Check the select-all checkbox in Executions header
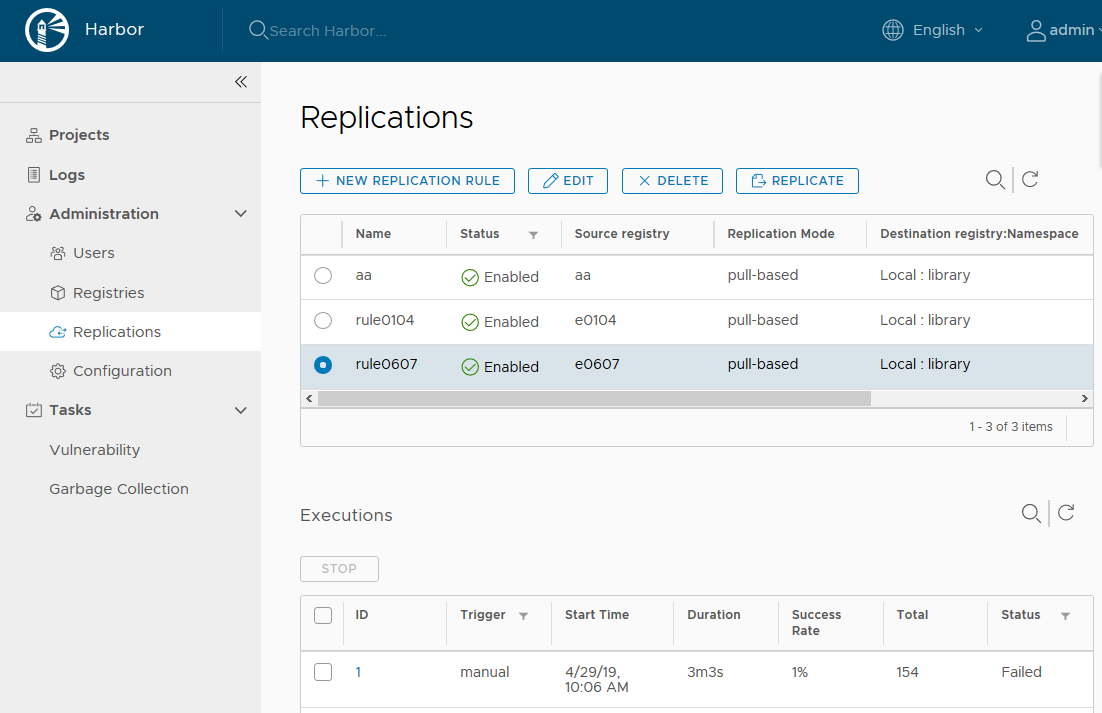Image resolution: width=1102 pixels, height=713 pixels. (x=322, y=615)
